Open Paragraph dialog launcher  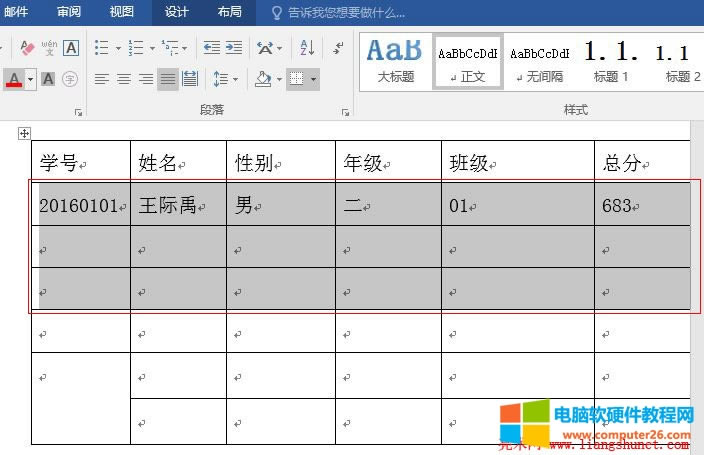coord(345,112)
